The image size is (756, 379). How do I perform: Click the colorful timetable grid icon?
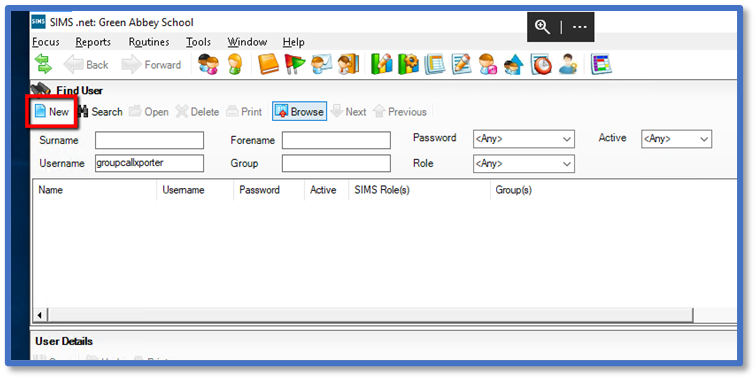[x=601, y=64]
